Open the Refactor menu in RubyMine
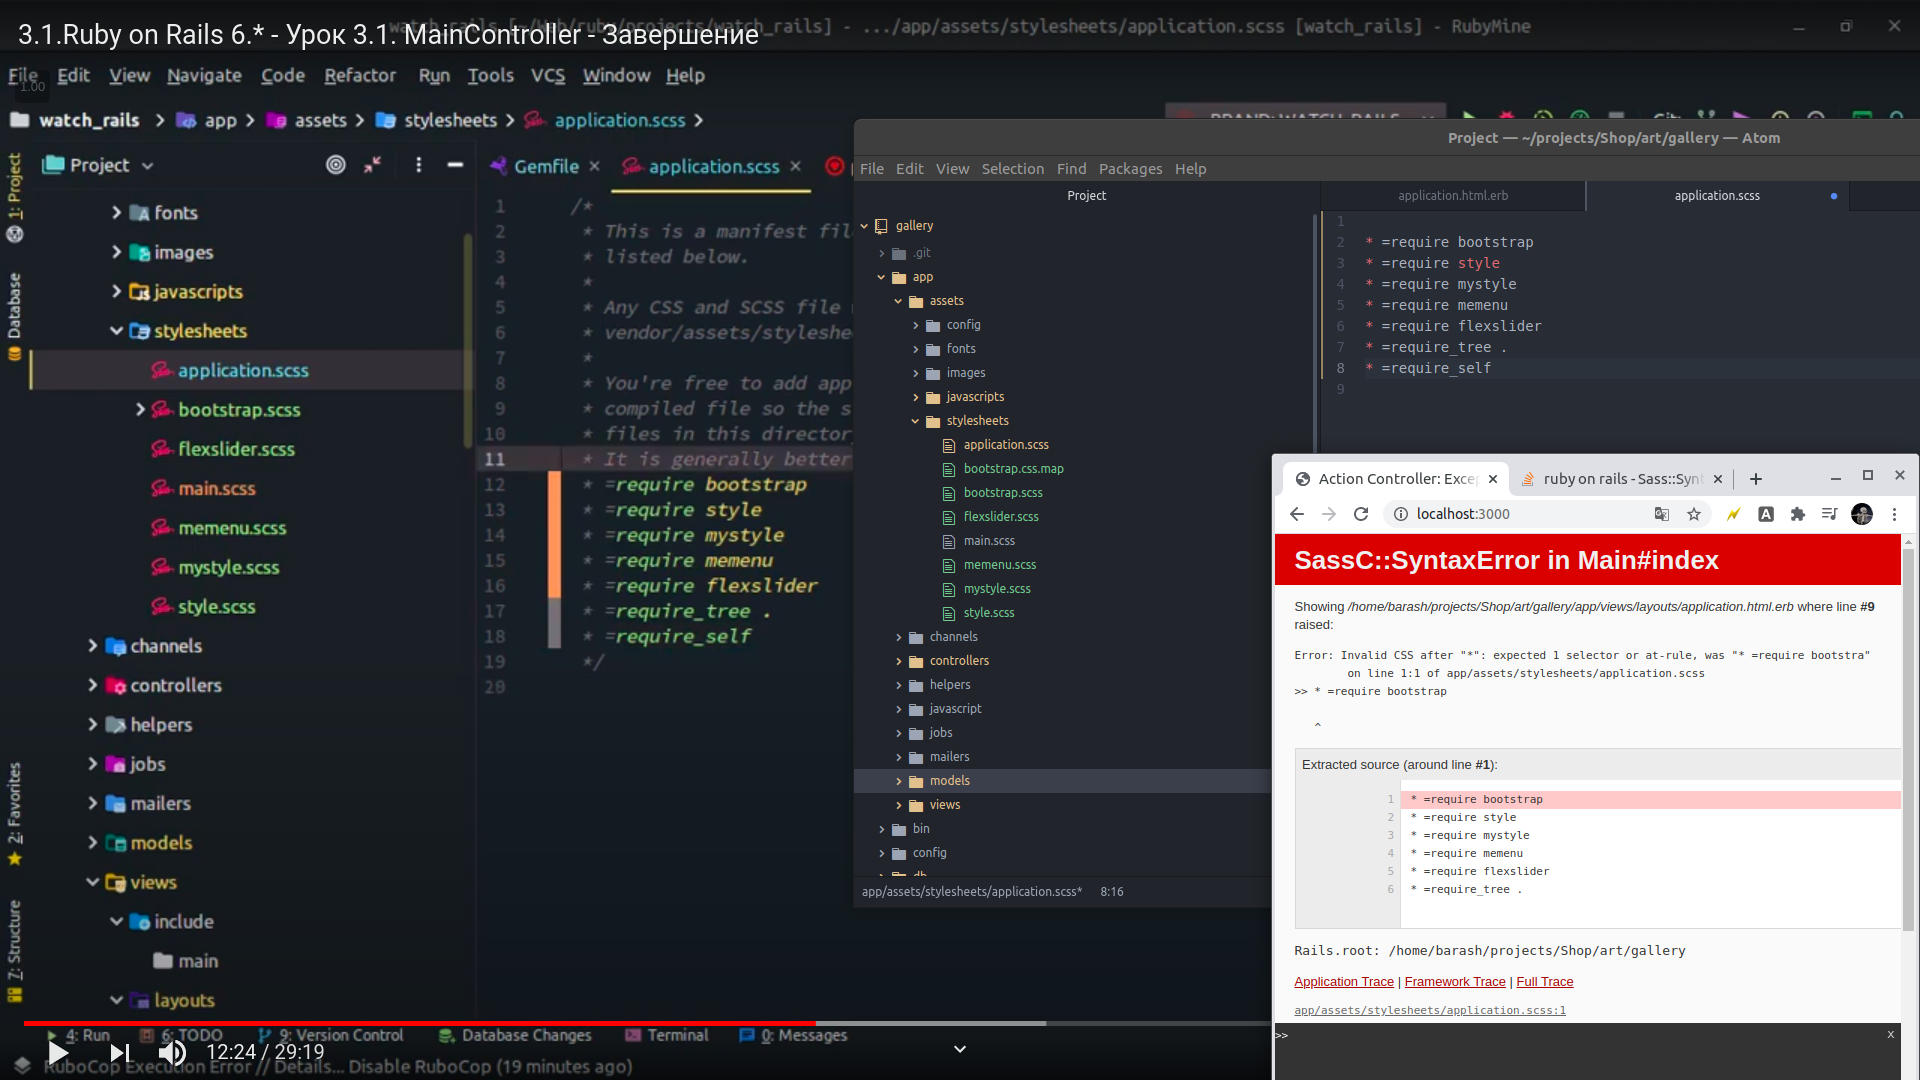Viewport: 1920px width, 1080px height. click(x=360, y=76)
